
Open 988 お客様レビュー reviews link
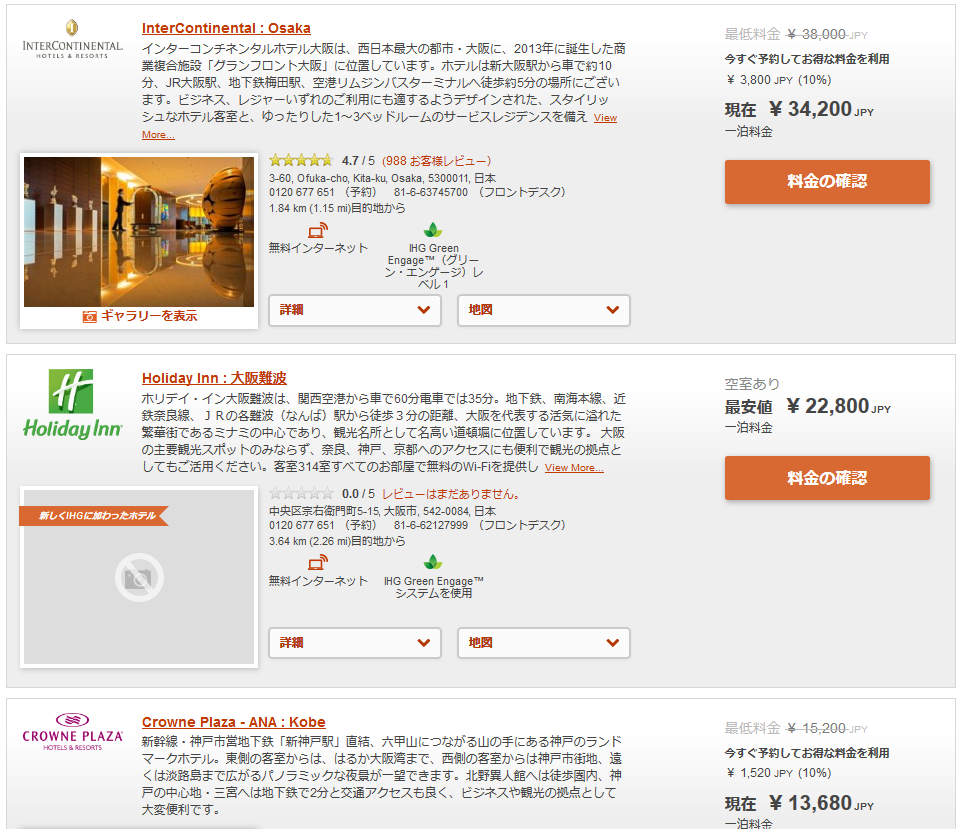coord(437,161)
